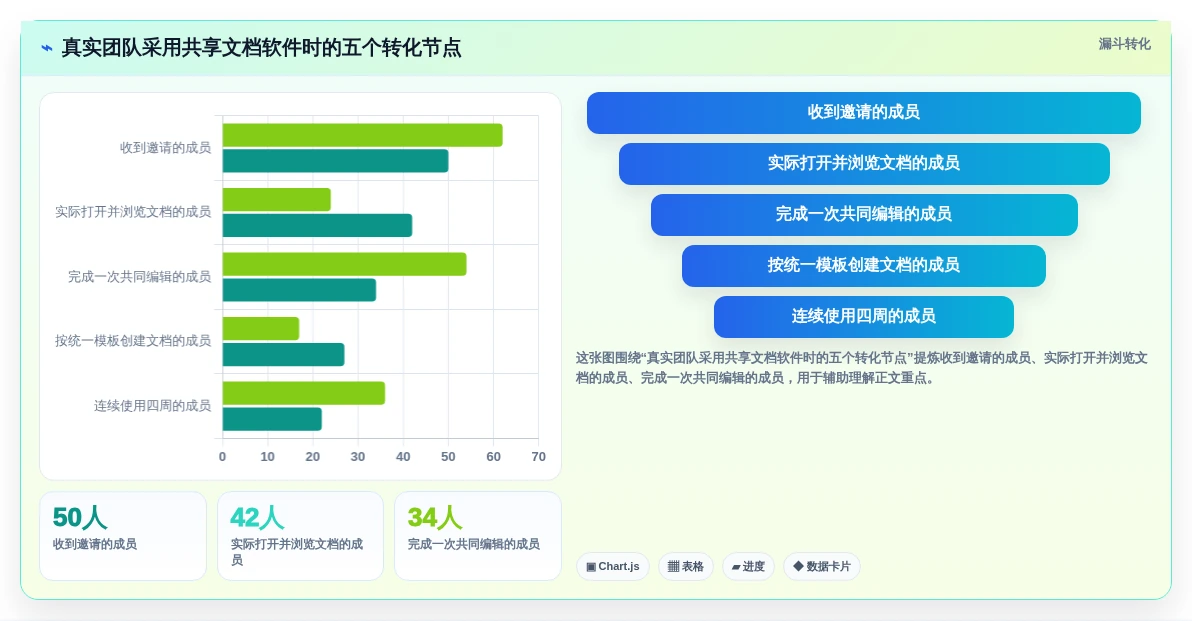Click teal bar for 实际打开并浏览文档的成员
Screen dimensions: 1192x621
(x=317, y=226)
